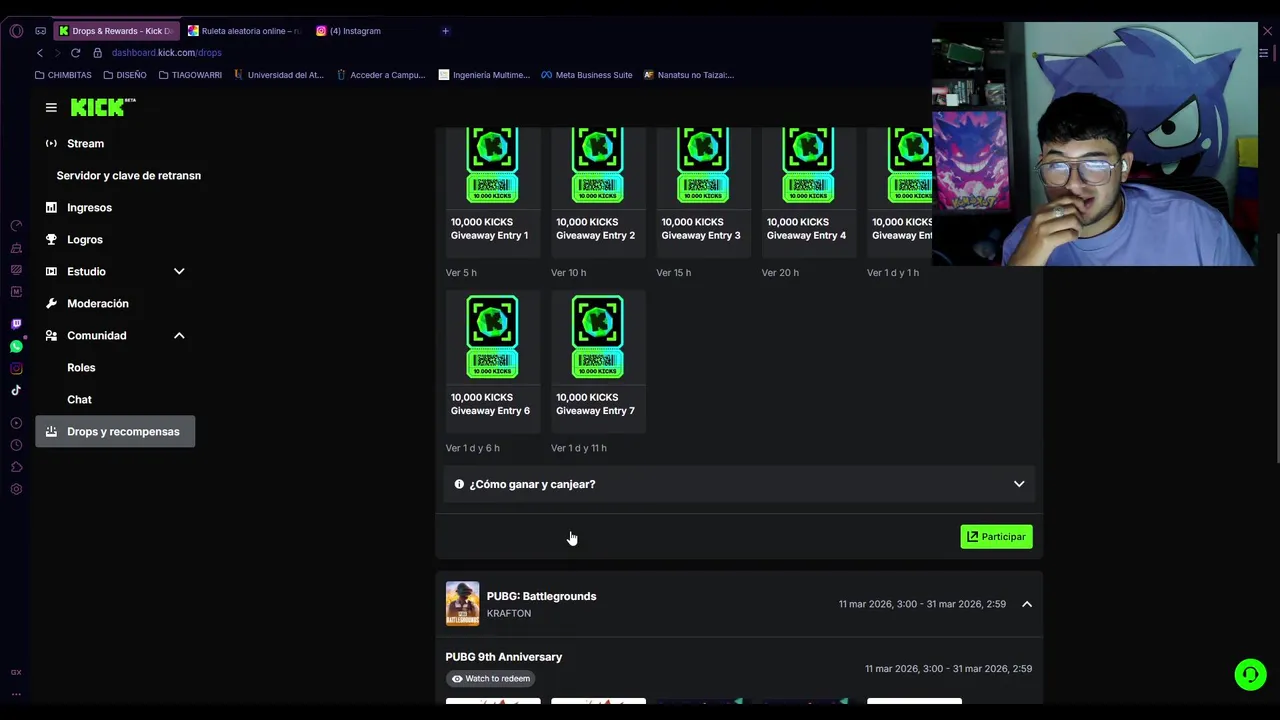
Task: Open a new browser tab
Action: pyautogui.click(x=445, y=31)
